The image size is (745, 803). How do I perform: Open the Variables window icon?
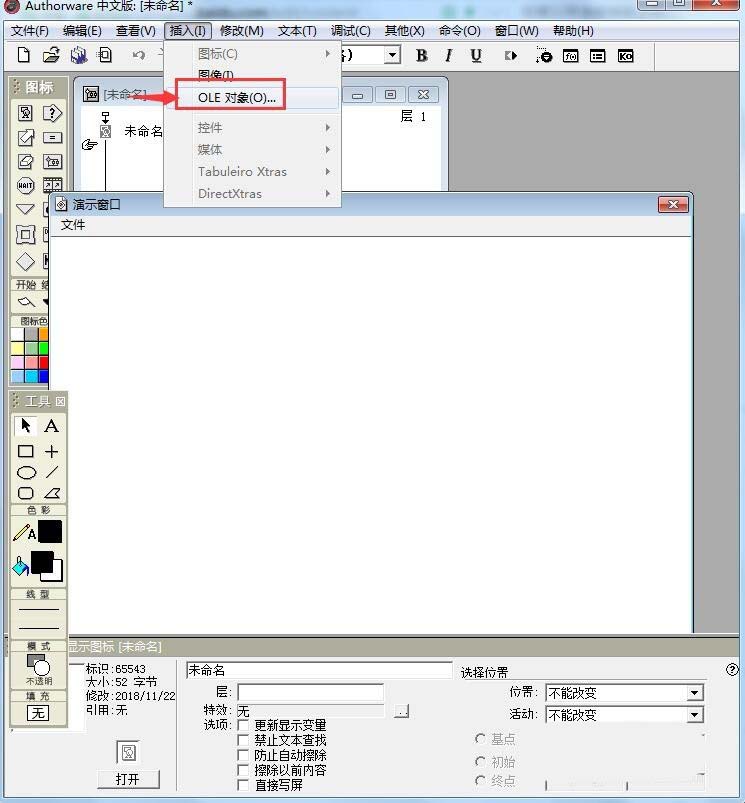[x=598, y=56]
